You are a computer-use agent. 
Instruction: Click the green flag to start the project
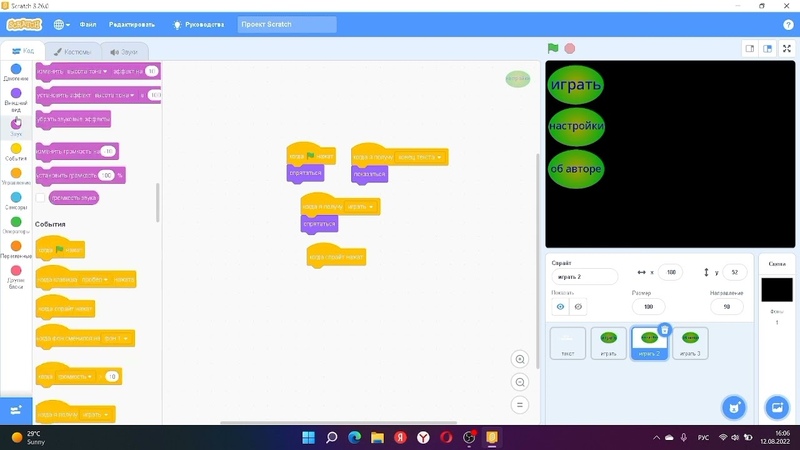point(553,48)
